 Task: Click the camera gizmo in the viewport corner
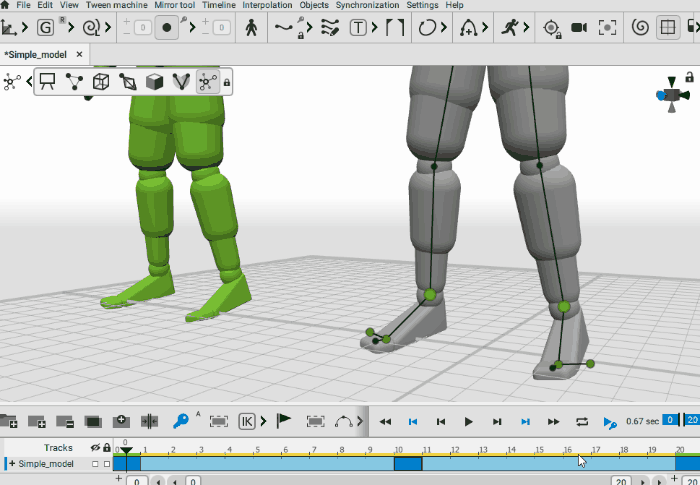672,94
